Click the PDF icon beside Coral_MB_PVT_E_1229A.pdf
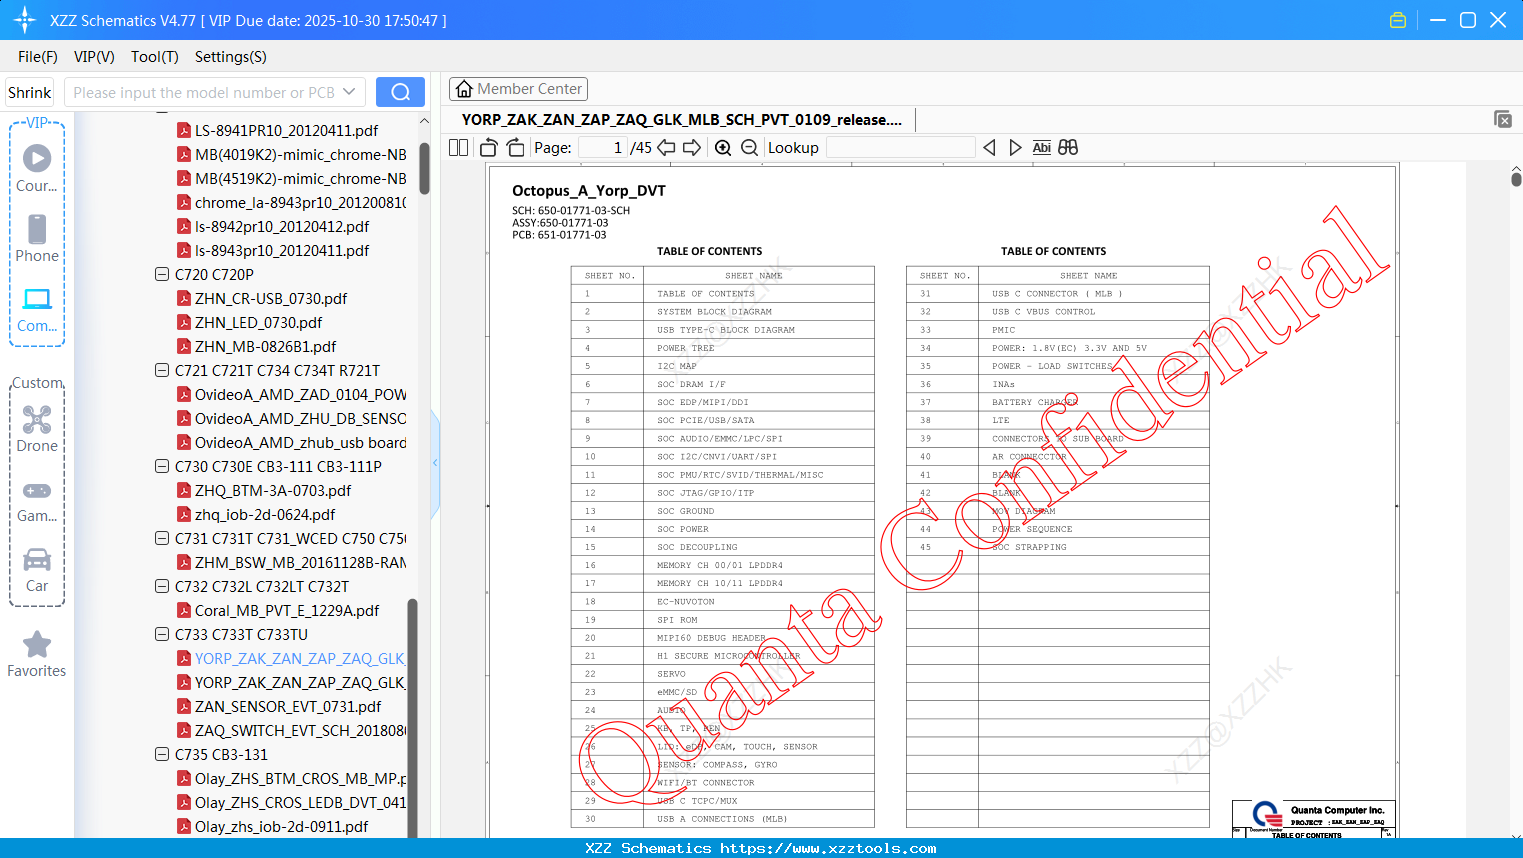 (184, 610)
